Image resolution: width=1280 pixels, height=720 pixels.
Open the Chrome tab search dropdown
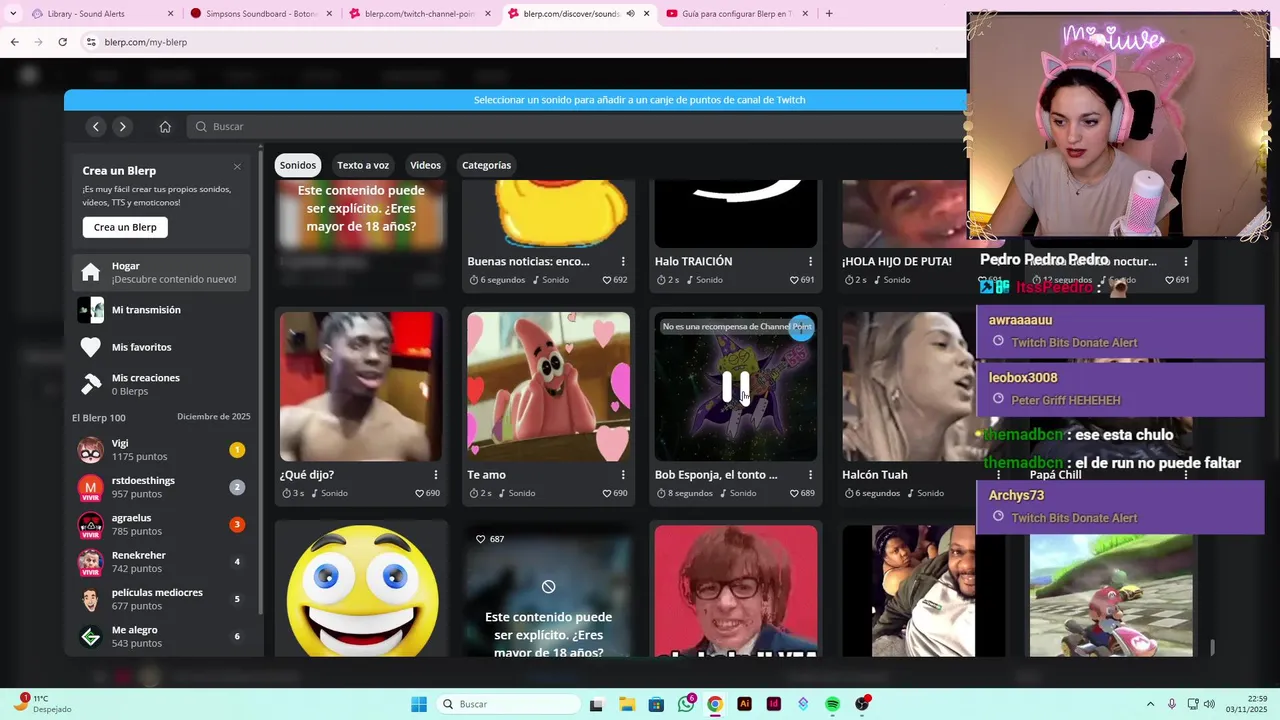(12, 14)
